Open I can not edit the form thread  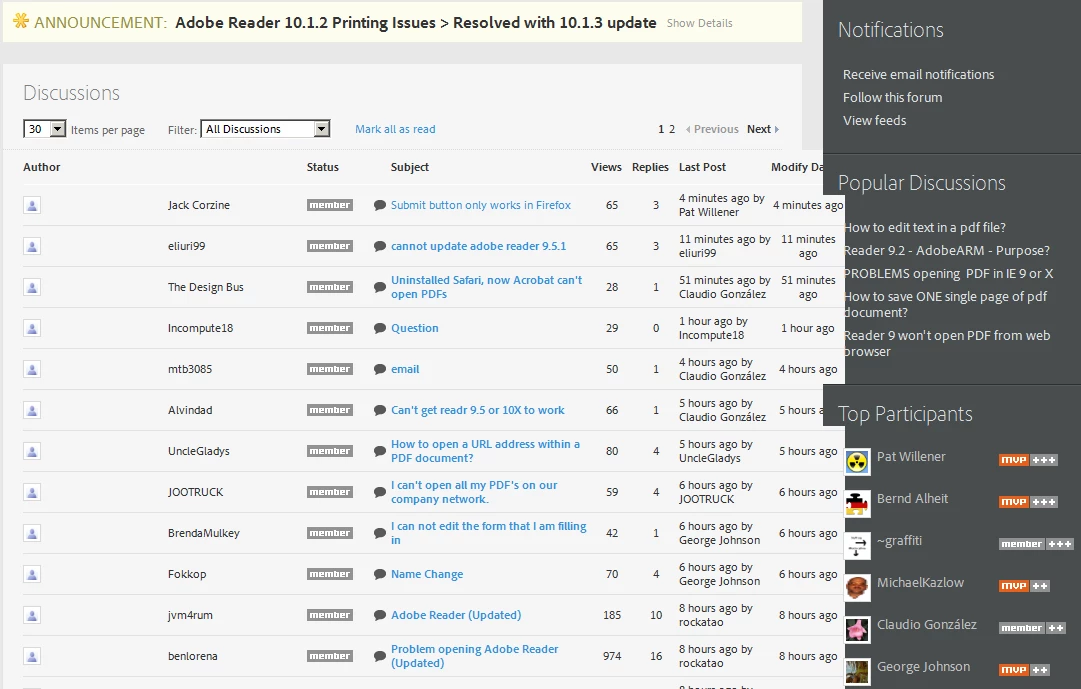pyautogui.click(x=489, y=533)
